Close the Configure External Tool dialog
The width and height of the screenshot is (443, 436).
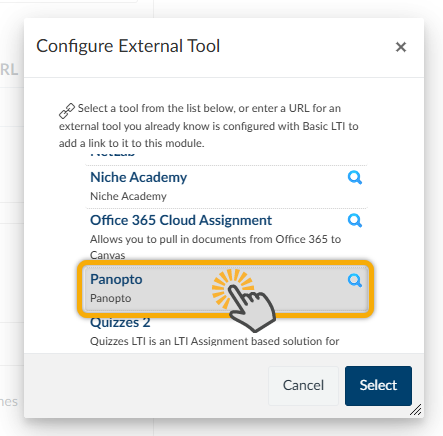coord(401,47)
